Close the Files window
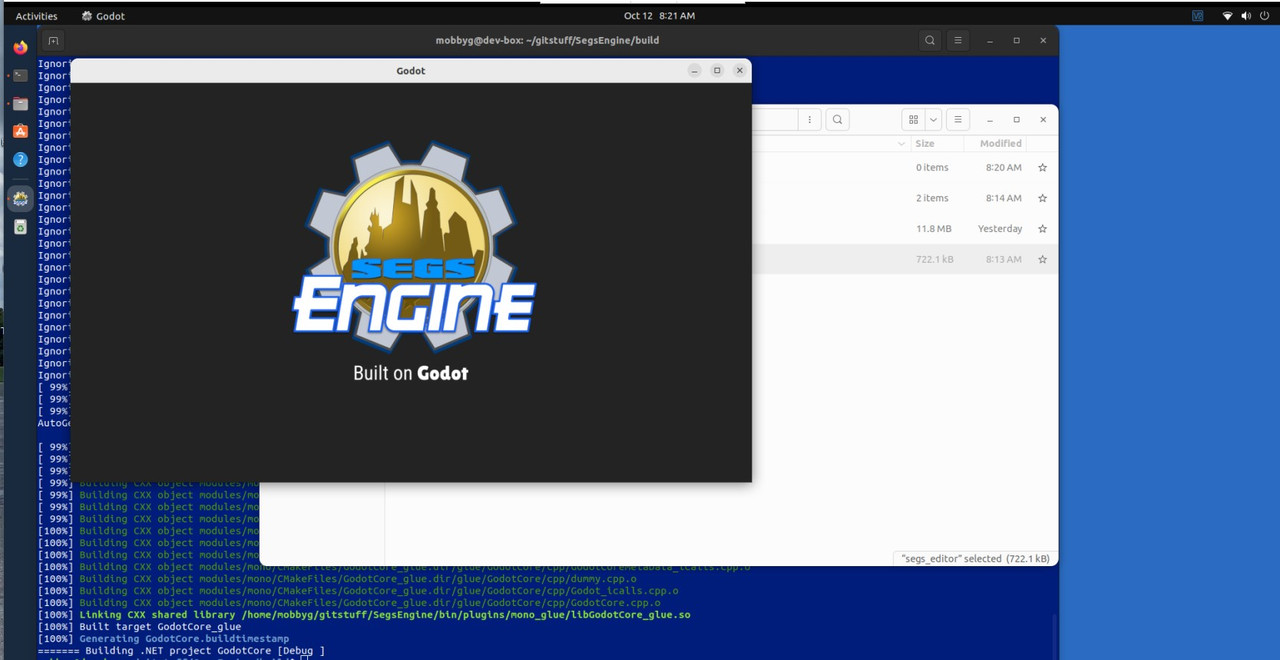The width and height of the screenshot is (1280, 660). pyautogui.click(x=1043, y=120)
